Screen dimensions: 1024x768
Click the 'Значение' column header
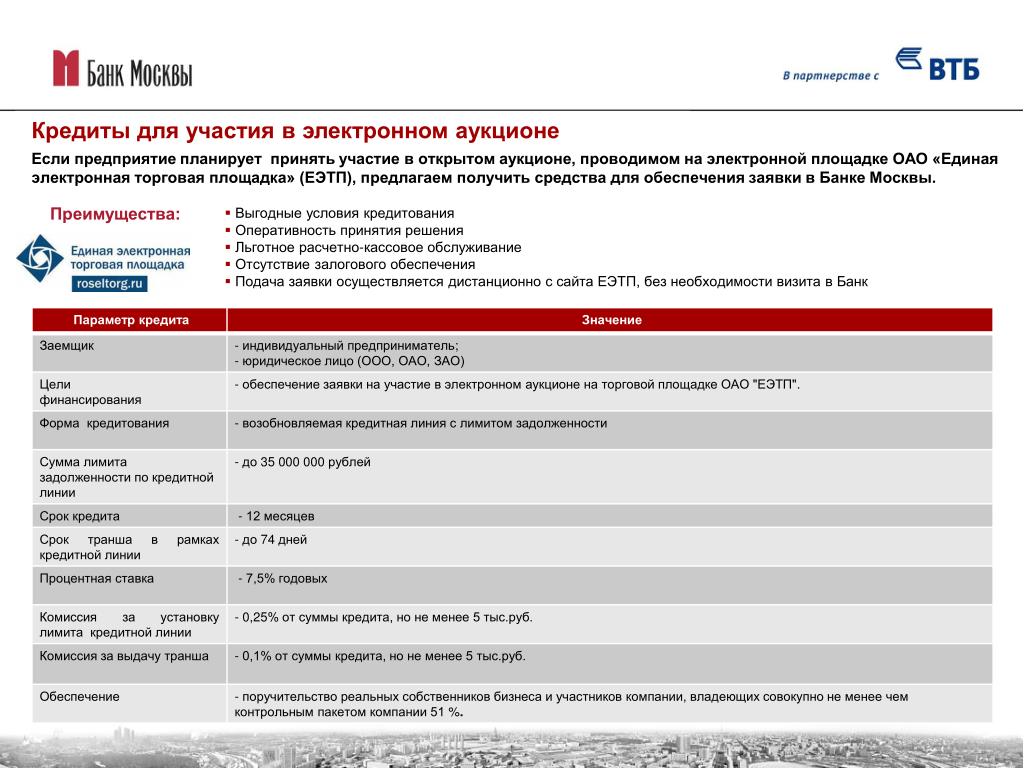(611, 320)
